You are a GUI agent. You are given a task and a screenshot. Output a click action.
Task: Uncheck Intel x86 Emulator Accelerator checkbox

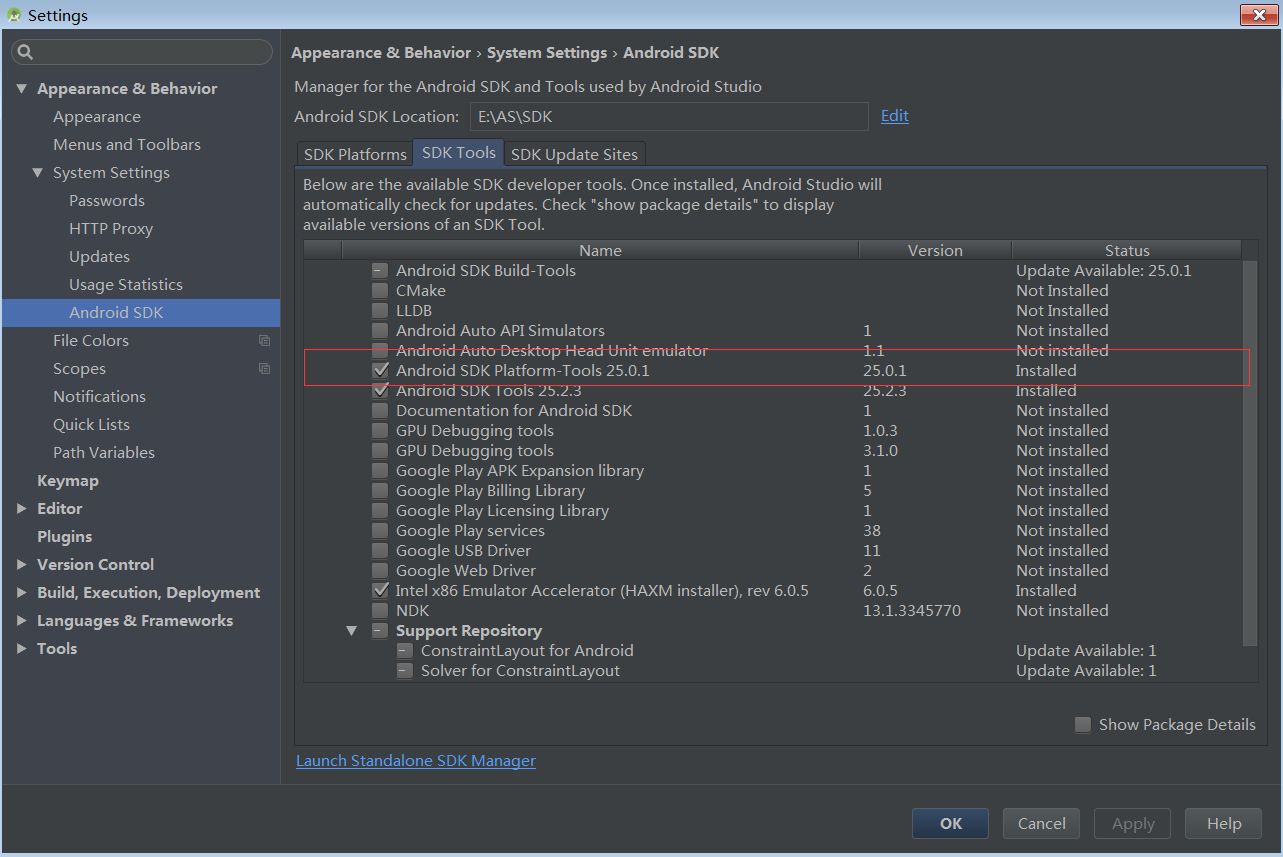(380, 591)
